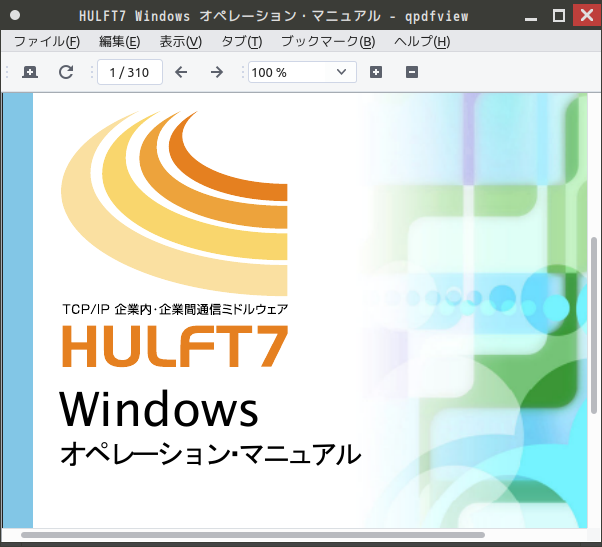Click the HULFT7 logo text on page
This screenshot has height=547, width=602.
(x=175, y=346)
